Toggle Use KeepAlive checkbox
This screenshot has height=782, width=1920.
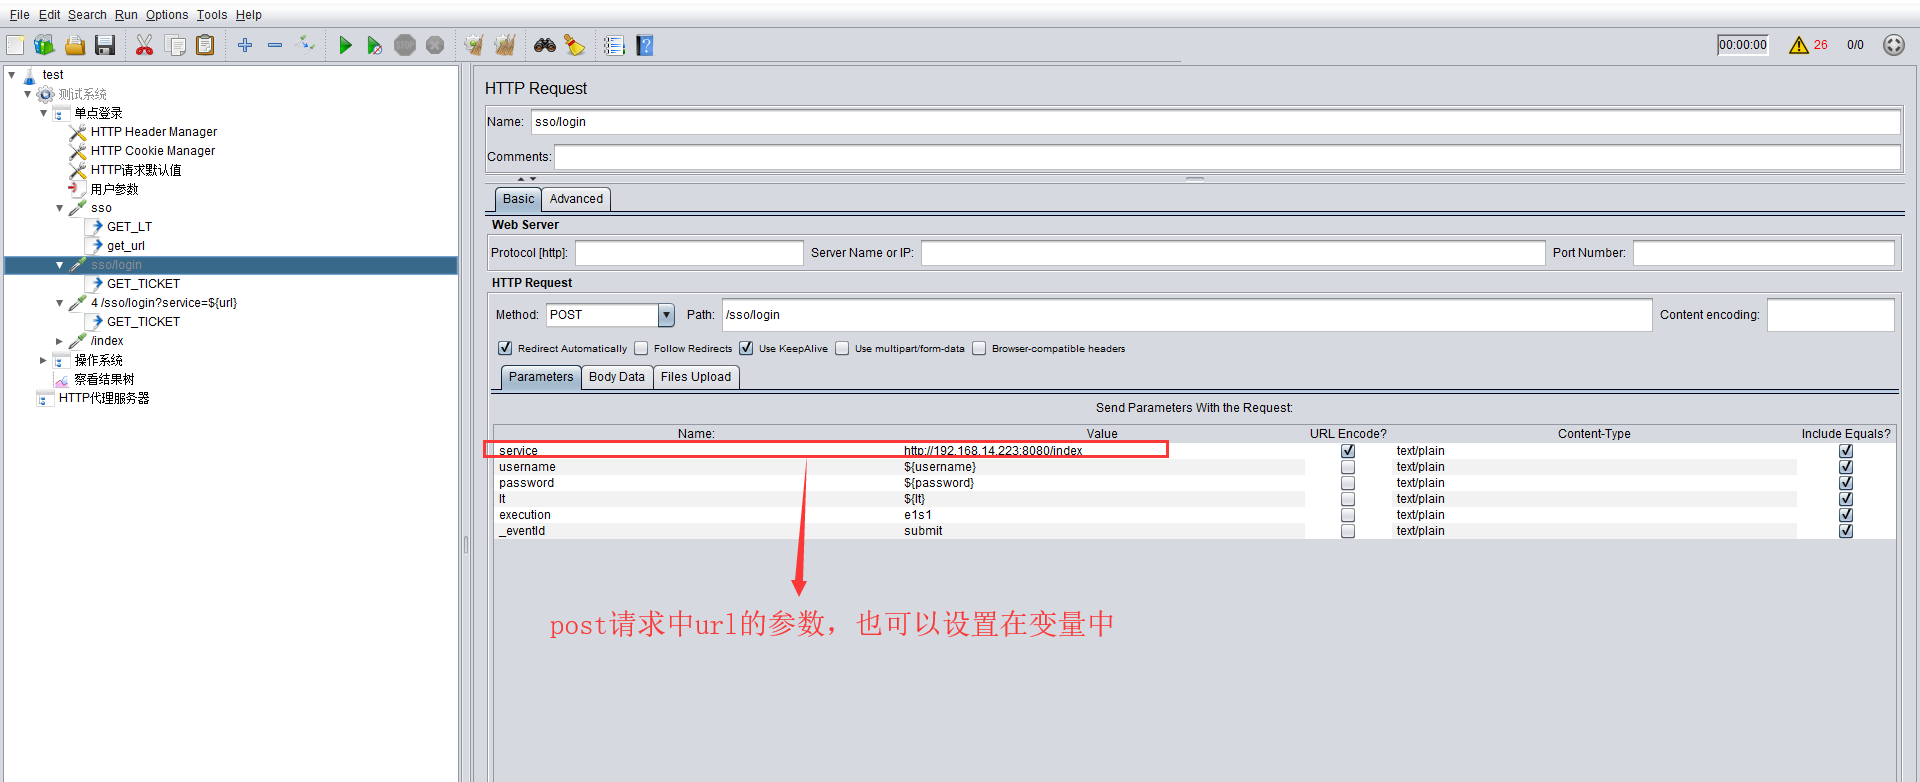click(x=746, y=348)
